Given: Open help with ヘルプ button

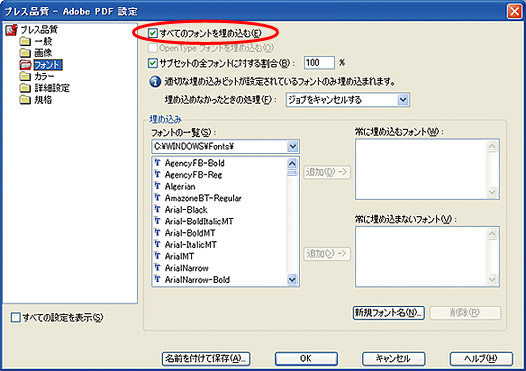Looking at the screenshot, I should click(x=481, y=359).
